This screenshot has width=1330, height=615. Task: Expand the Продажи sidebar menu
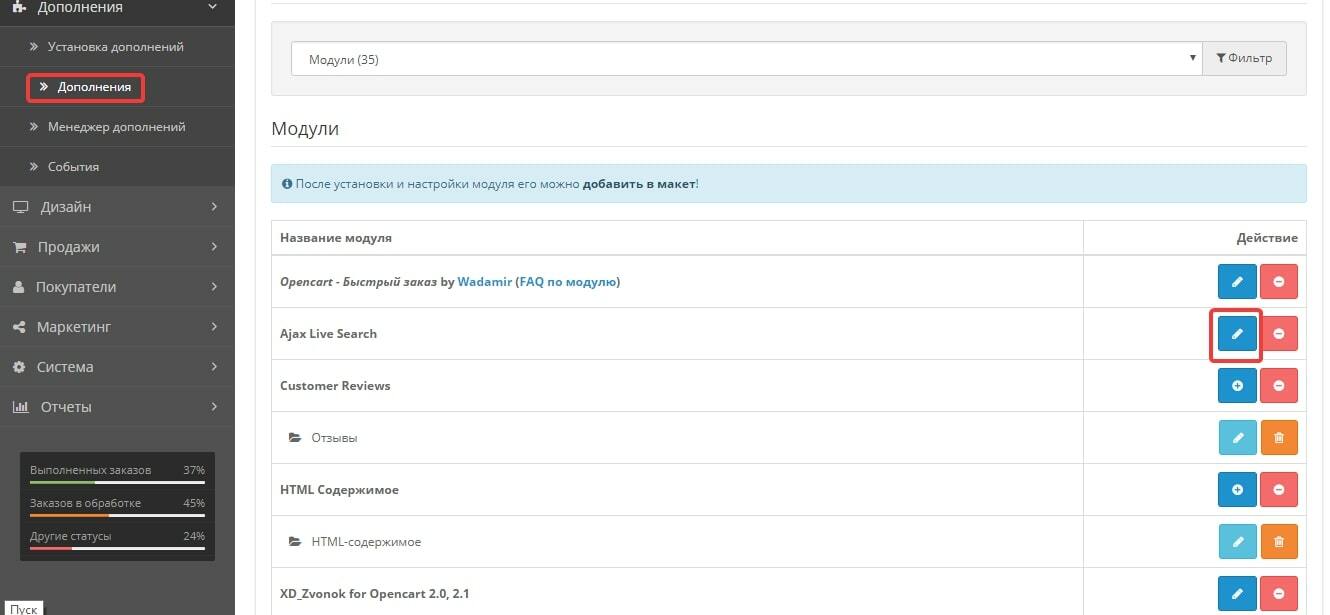[x=117, y=247]
